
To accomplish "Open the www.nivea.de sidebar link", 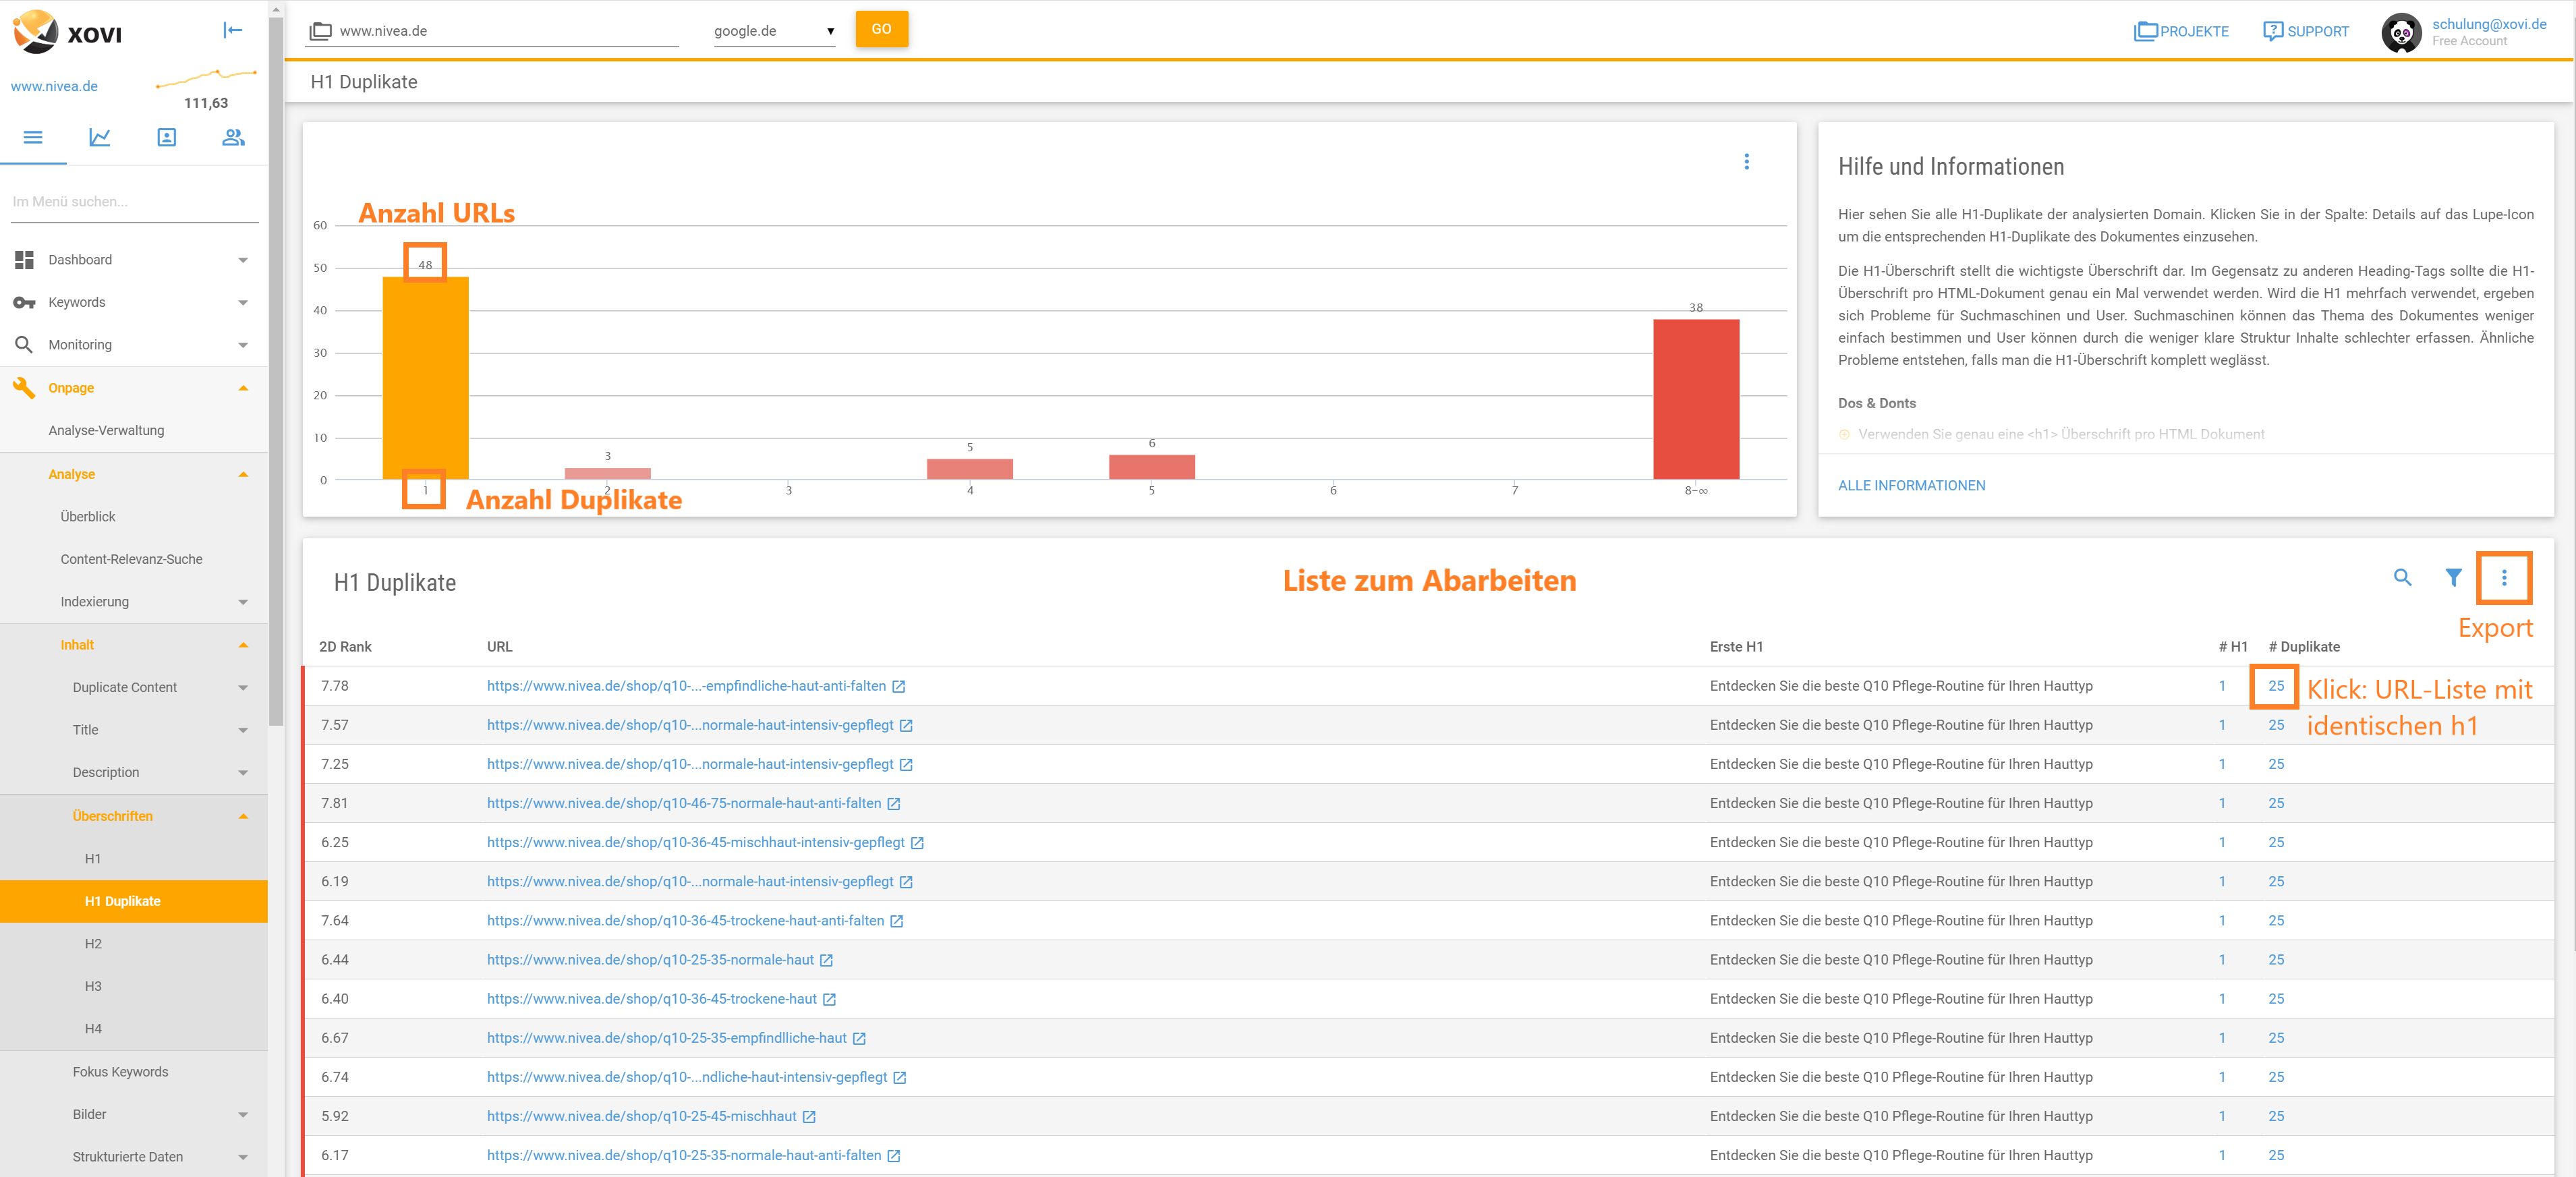I will point(54,87).
